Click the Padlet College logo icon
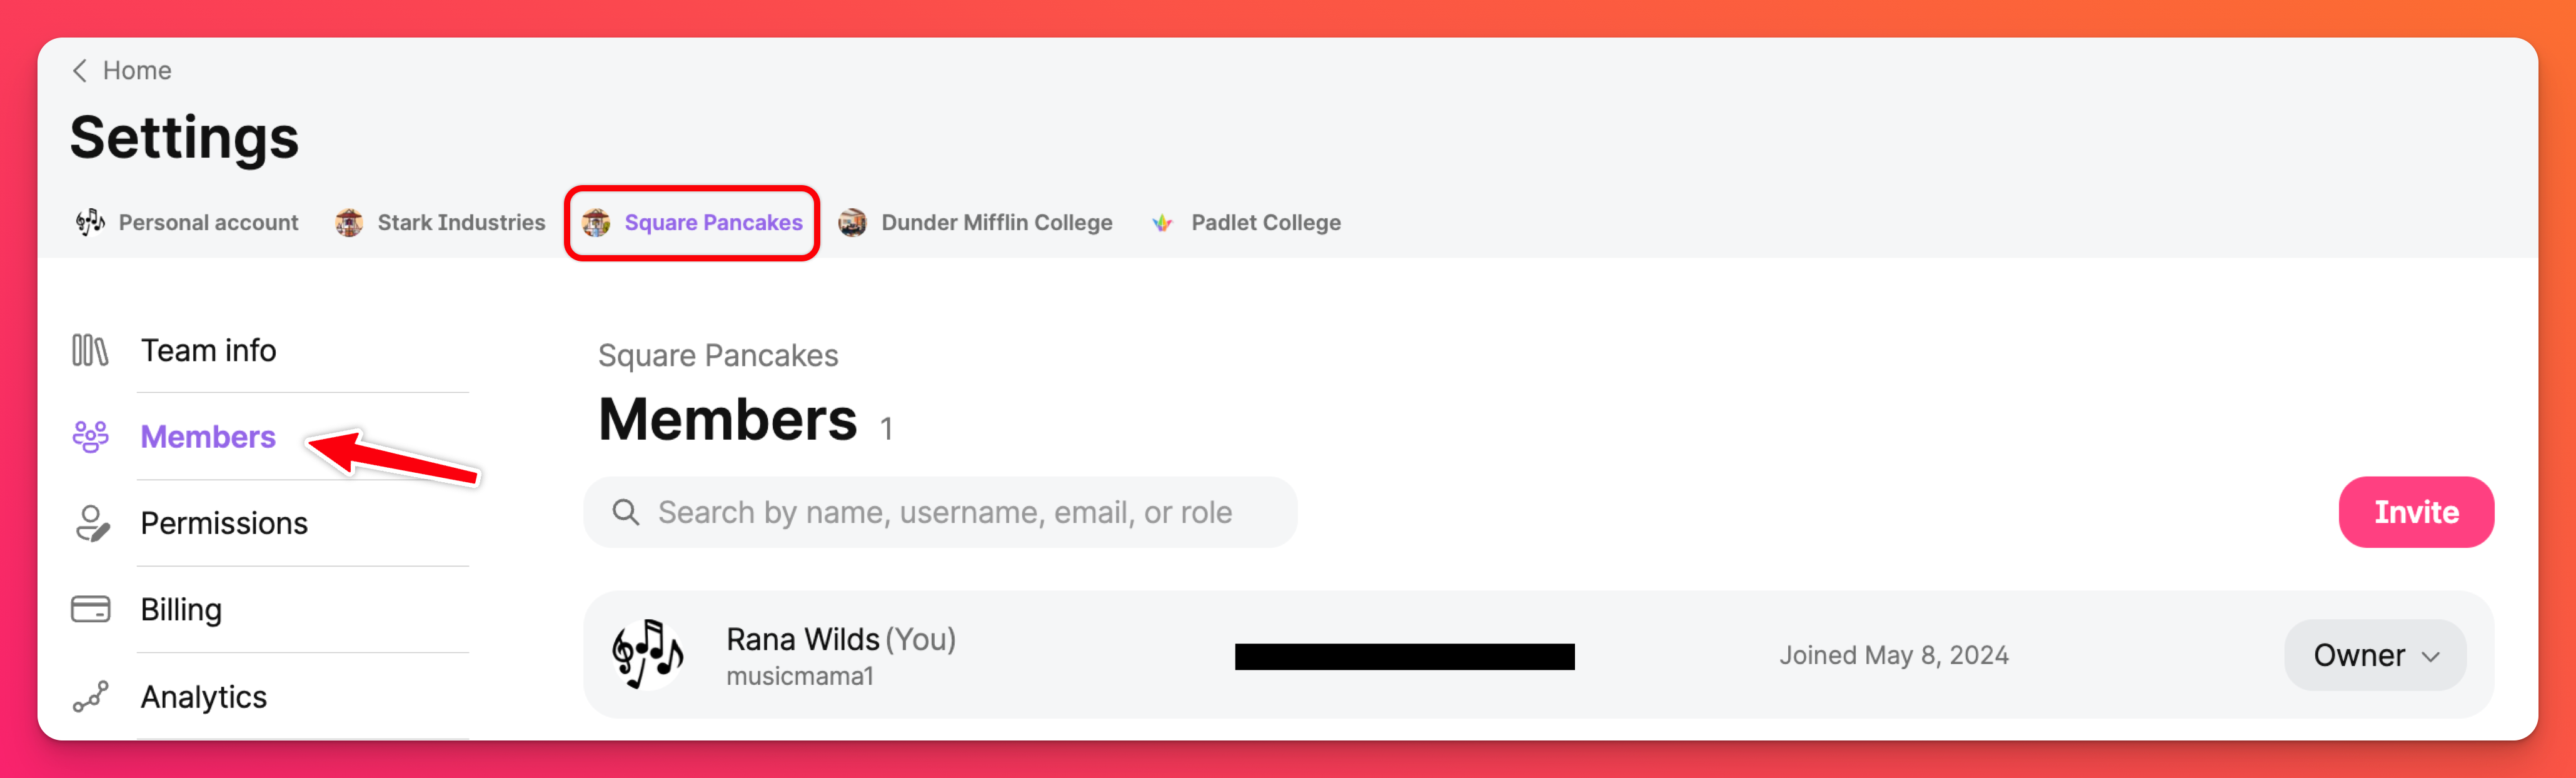Viewport: 2576px width, 778px height. pyautogui.click(x=1162, y=222)
